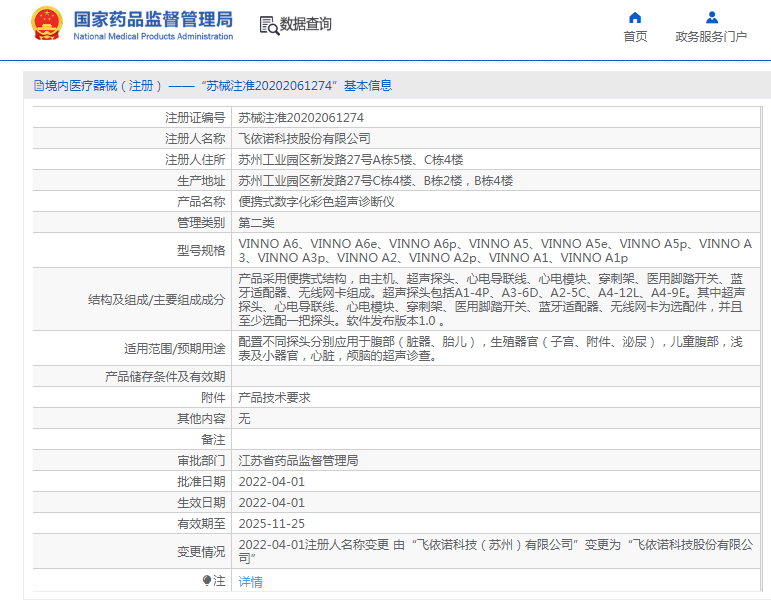
Task: Click the 型号规格 row label
Action: pyautogui.click(x=201, y=251)
